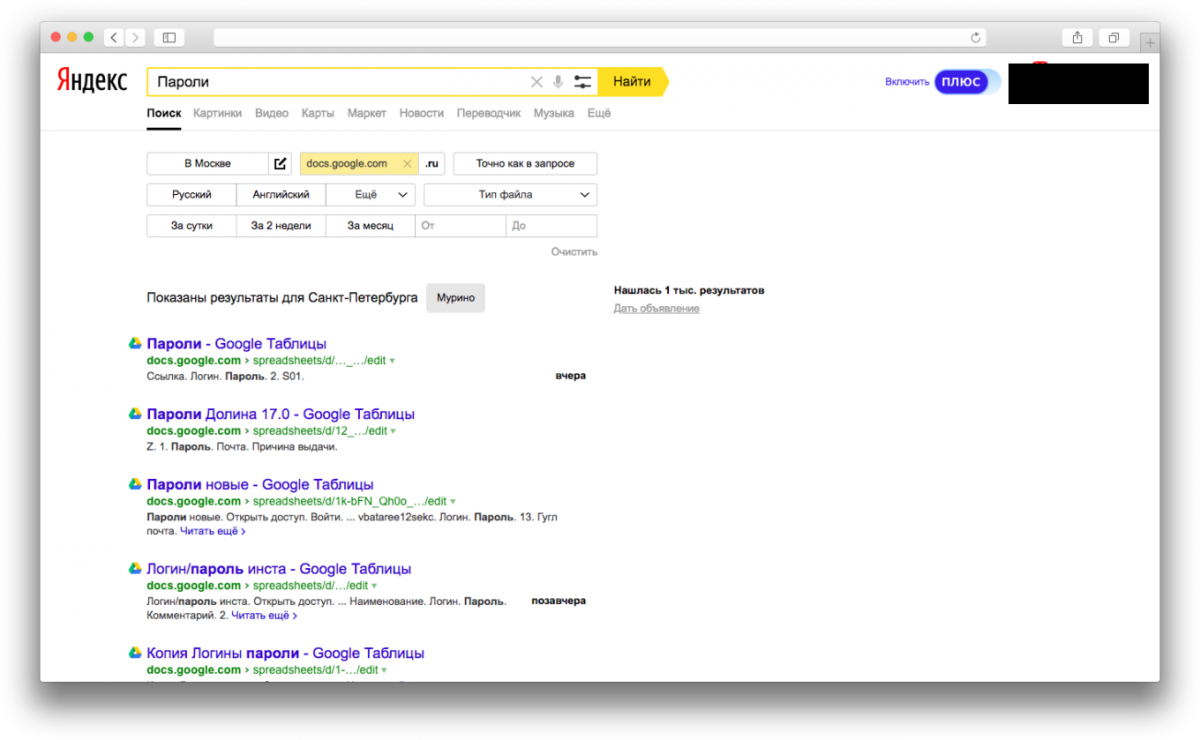Reload page with refresh icon
1200x740 pixels.
[976, 37]
